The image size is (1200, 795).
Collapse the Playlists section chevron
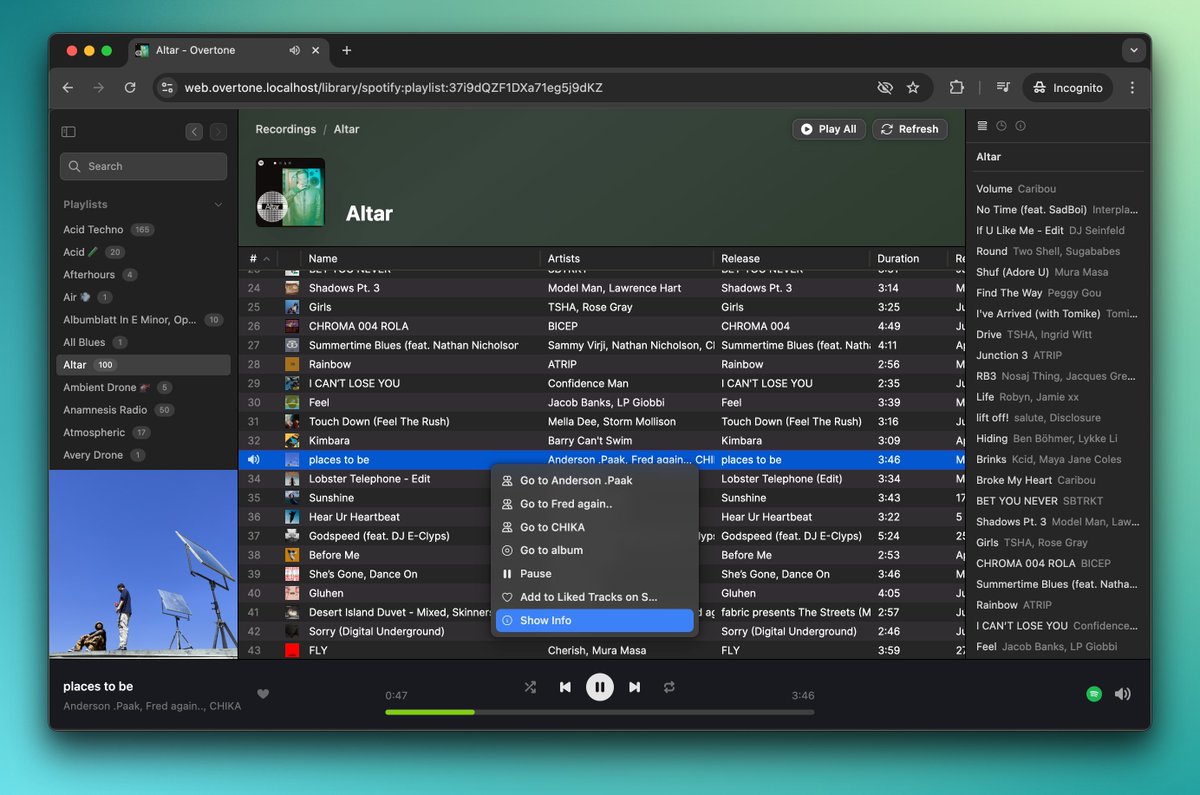point(219,204)
